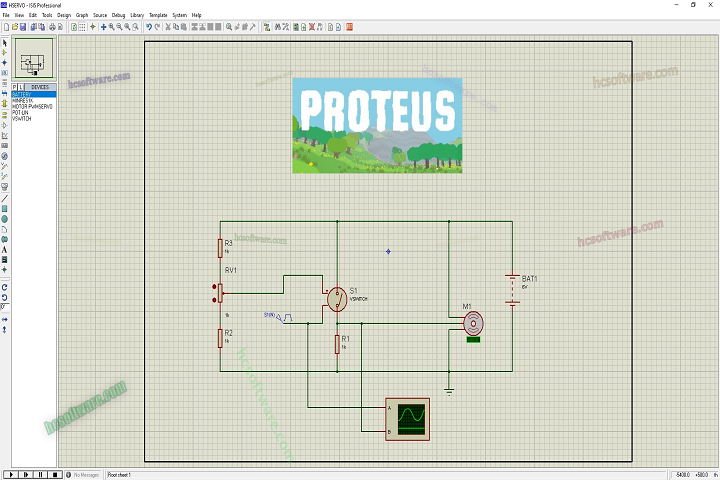Open the Design menu
This screenshot has height=480, width=720.
click(64, 15)
